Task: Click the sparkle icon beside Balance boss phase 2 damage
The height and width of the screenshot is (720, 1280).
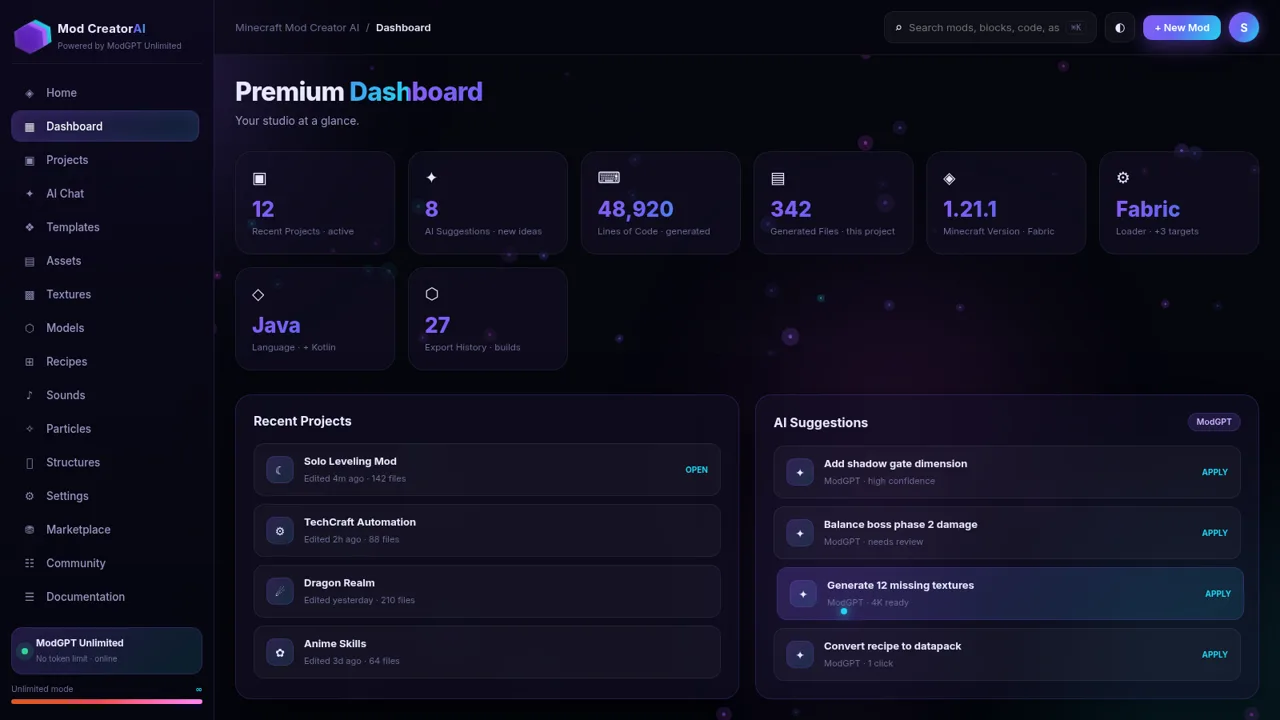Action: (800, 533)
